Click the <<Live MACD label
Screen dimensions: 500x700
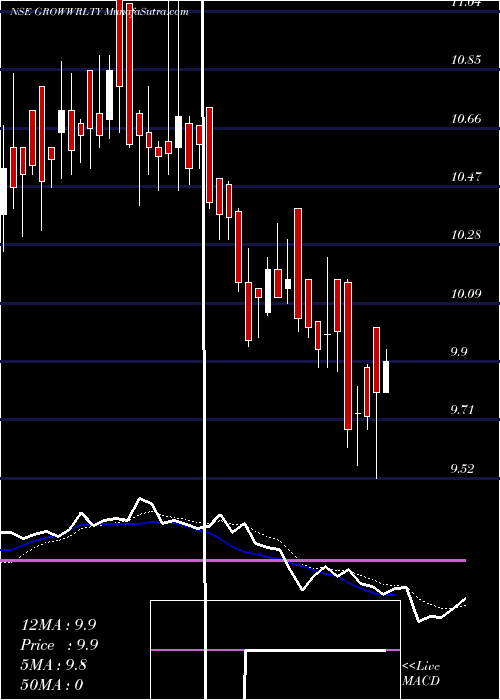pyautogui.click(x=421, y=674)
